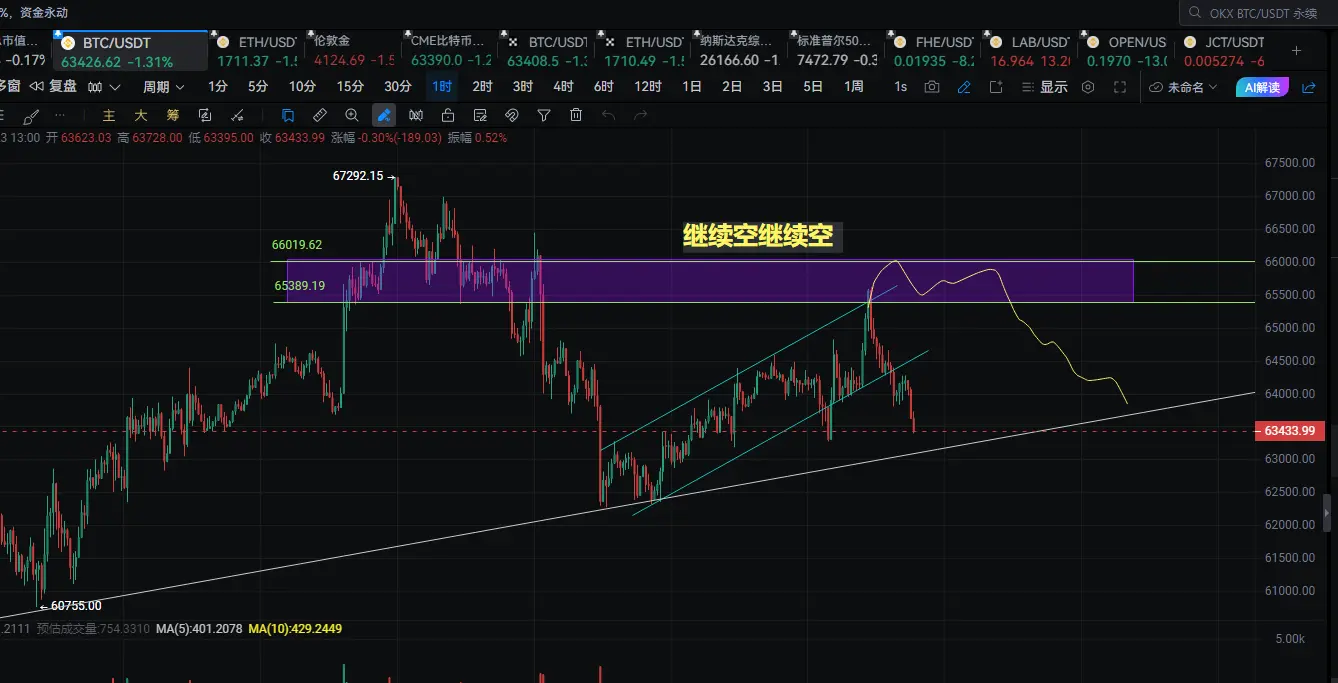The height and width of the screenshot is (683, 1338).
Task: Toggle the 筹 indicator button
Action: click(x=173, y=115)
